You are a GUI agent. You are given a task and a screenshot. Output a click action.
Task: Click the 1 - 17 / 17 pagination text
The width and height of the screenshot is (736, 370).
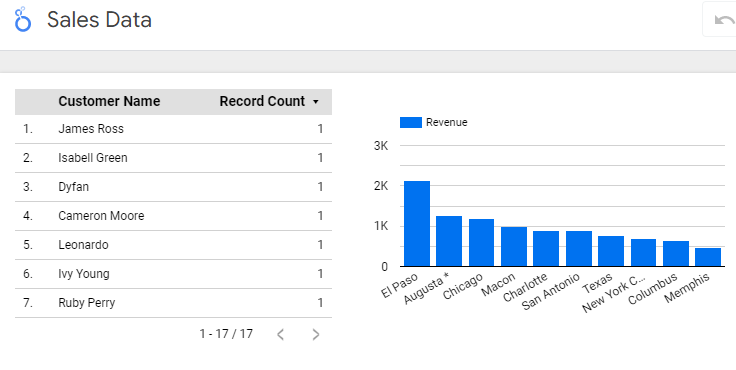pos(226,334)
